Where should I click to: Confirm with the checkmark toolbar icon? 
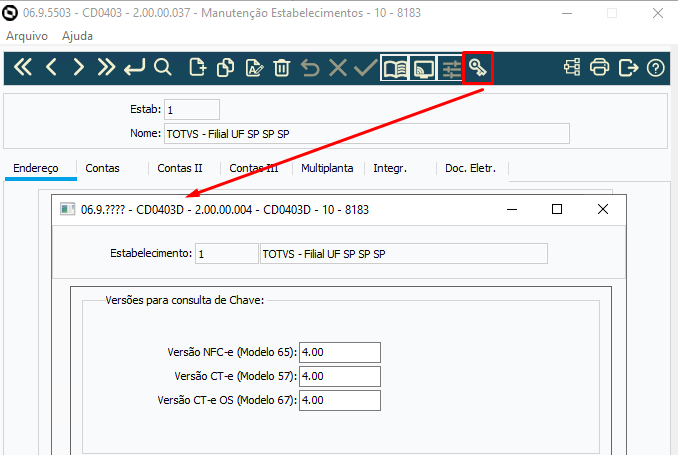366,68
